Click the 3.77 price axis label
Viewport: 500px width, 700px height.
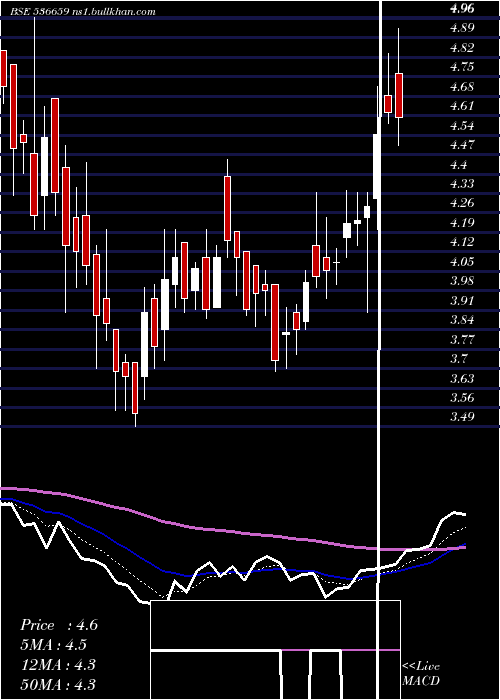462,339
